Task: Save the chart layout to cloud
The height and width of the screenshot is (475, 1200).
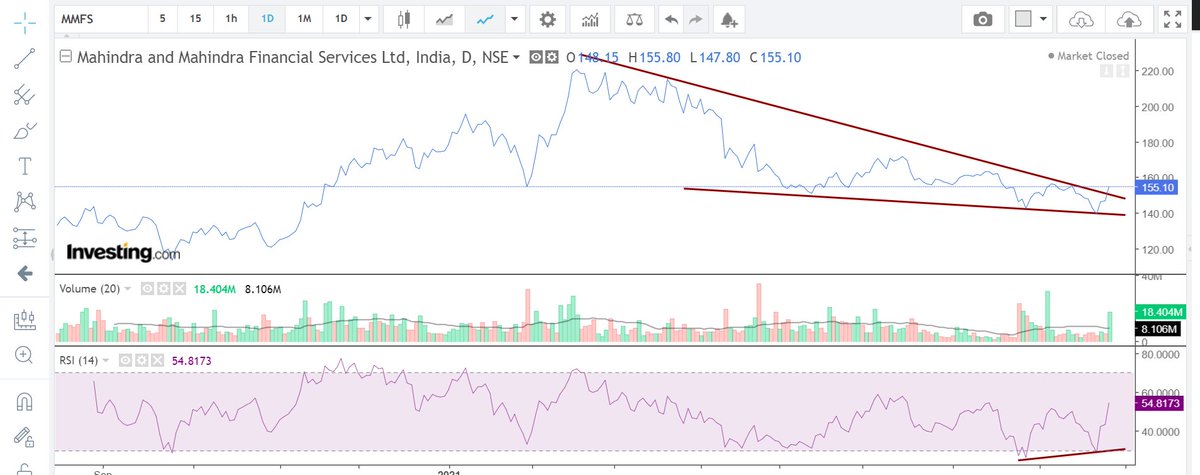Action: point(1127,19)
